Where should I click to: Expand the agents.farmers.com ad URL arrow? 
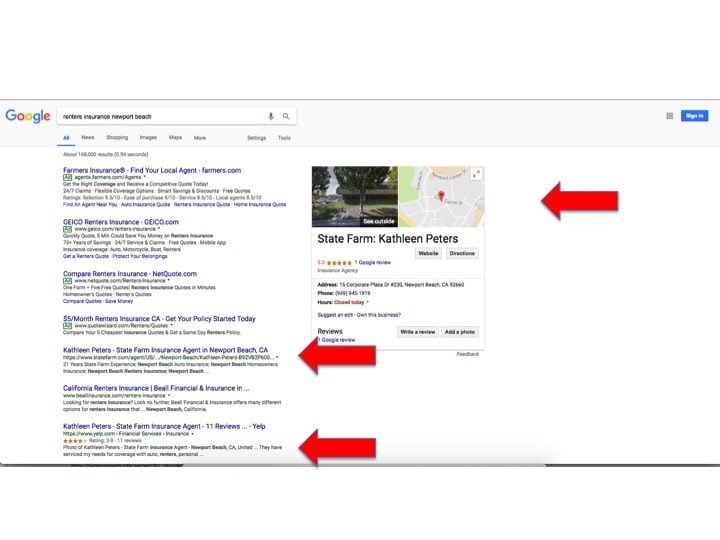[x=145, y=177]
